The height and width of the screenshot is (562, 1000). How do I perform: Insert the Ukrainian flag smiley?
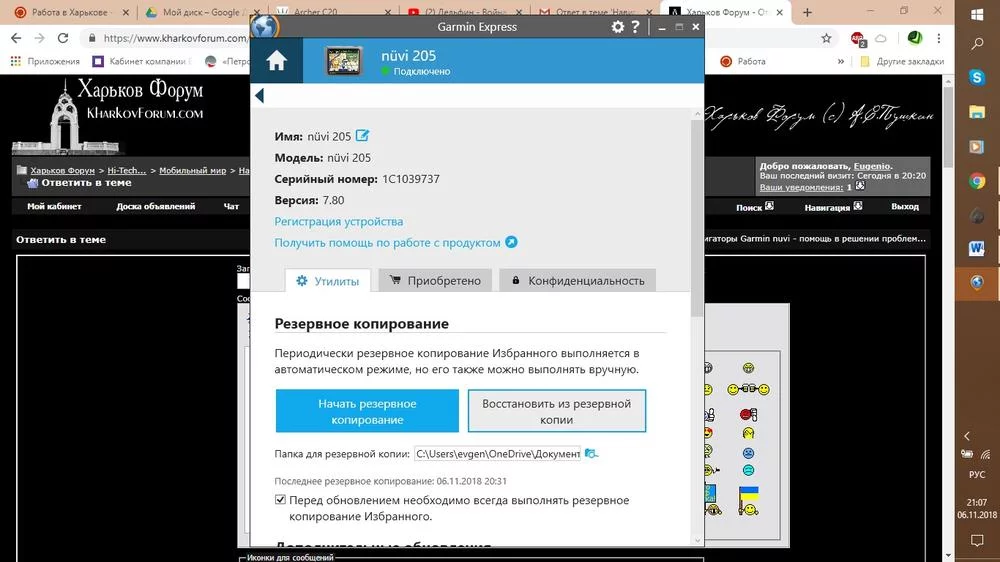749,500
